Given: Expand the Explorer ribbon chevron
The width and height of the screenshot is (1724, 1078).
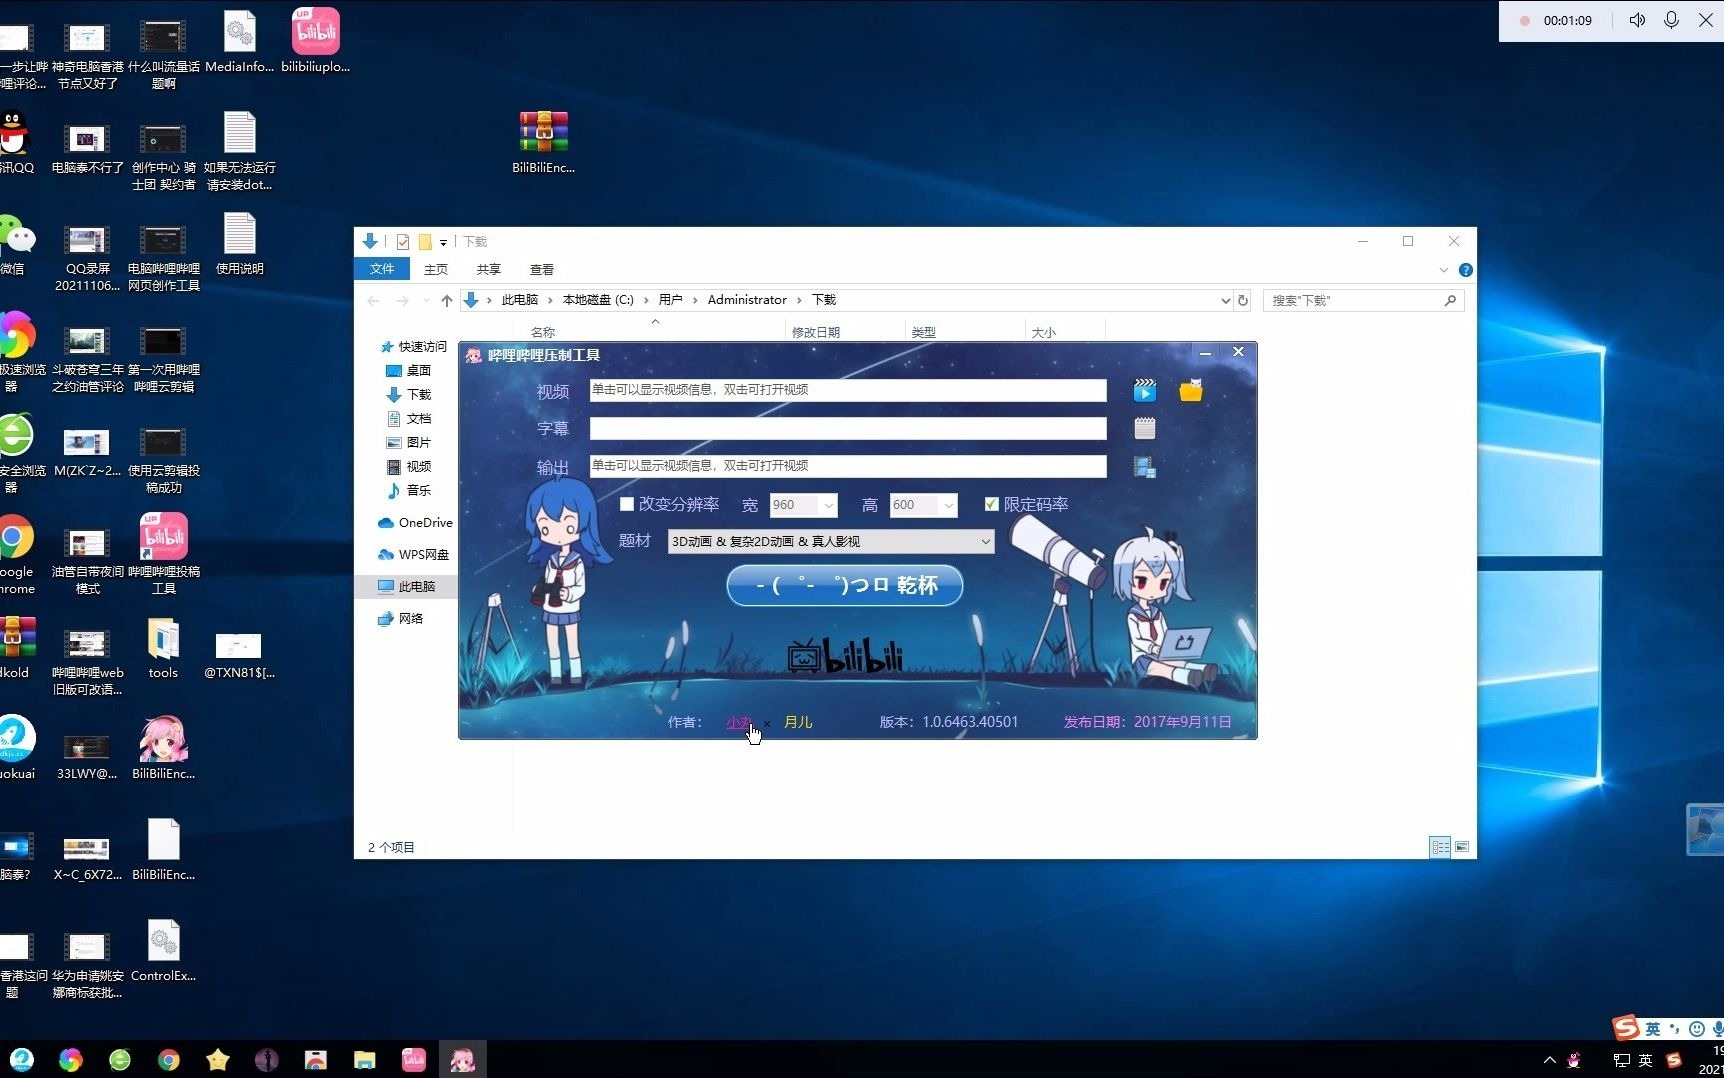Looking at the screenshot, I should (1443, 270).
